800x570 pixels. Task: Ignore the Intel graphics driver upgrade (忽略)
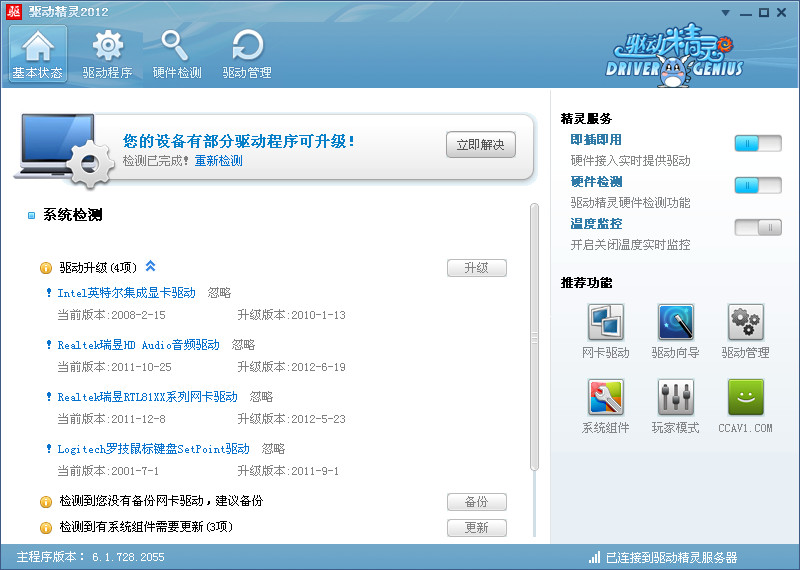[x=219, y=293]
